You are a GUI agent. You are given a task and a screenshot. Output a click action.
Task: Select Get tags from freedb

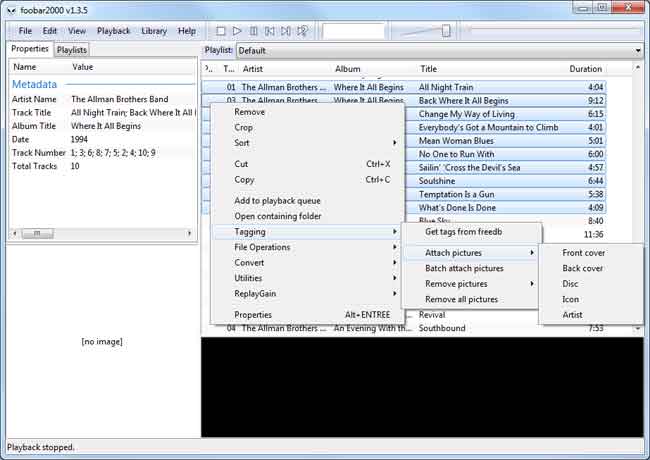(x=471, y=232)
